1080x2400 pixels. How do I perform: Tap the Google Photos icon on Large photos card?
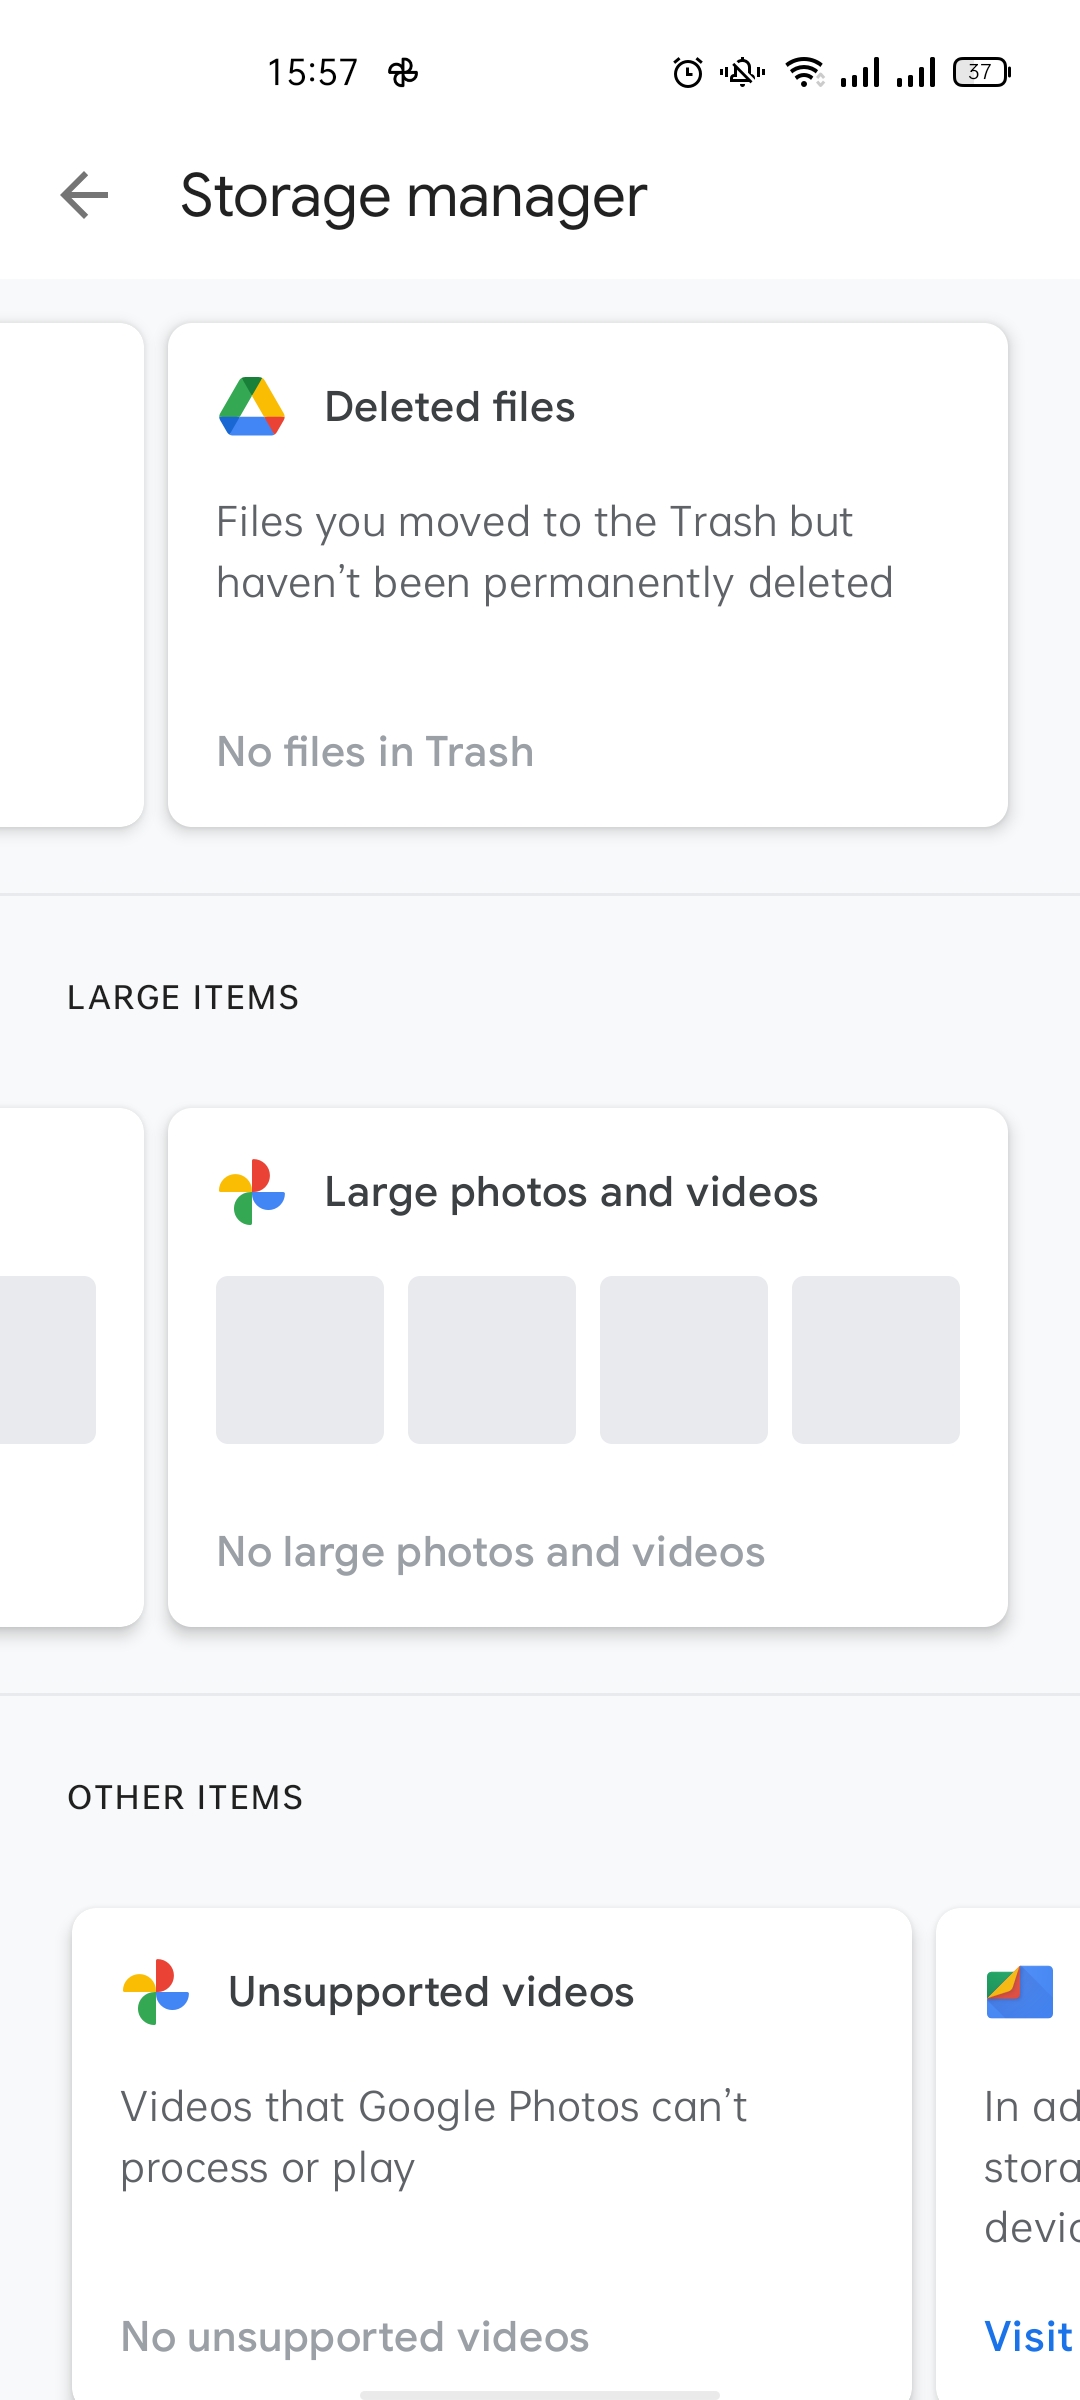click(252, 1192)
